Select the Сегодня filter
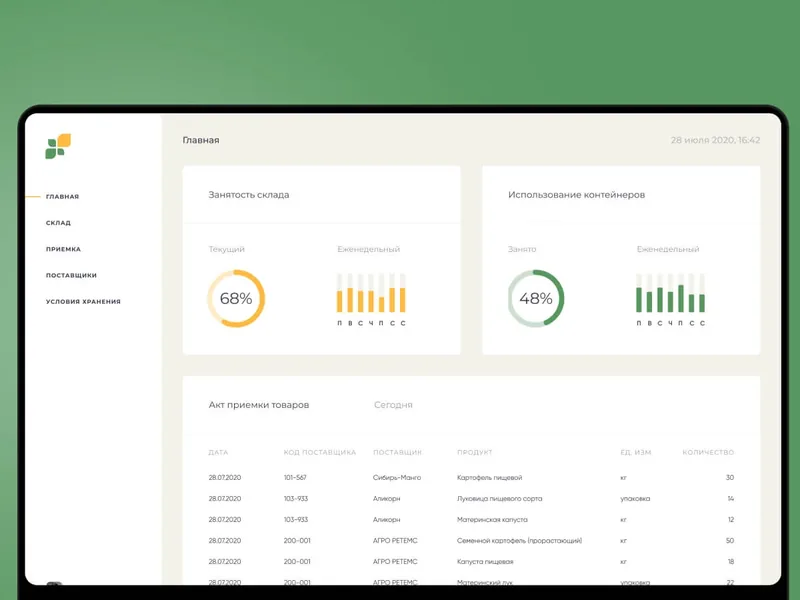The width and height of the screenshot is (800, 600). point(393,405)
